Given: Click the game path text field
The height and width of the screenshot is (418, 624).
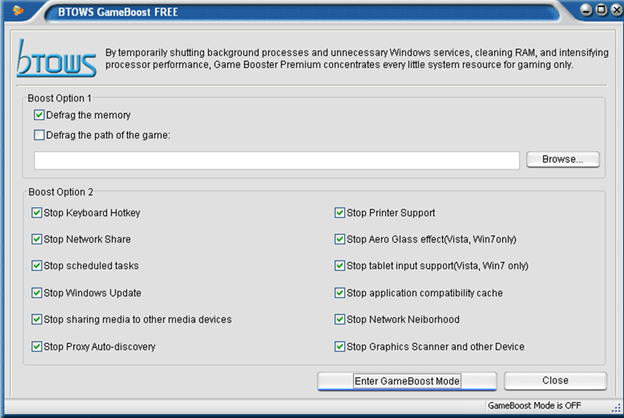Looking at the screenshot, I should 277,160.
